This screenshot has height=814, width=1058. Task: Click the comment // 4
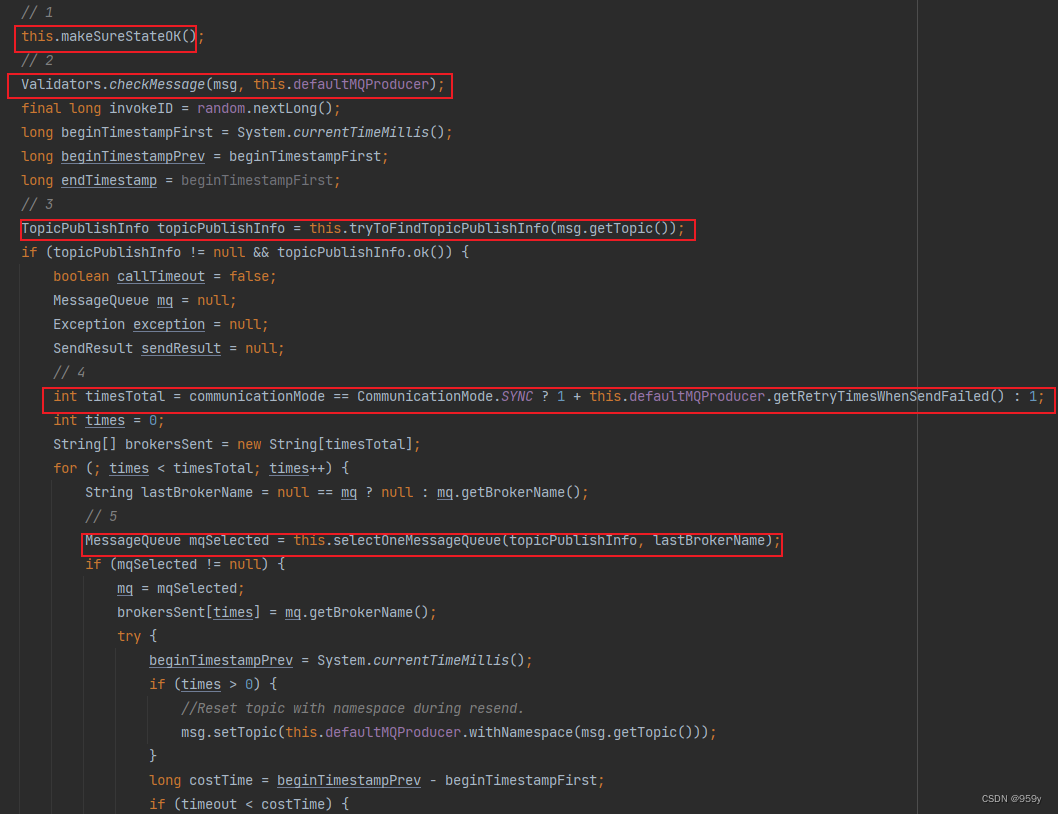pyautogui.click(x=69, y=373)
